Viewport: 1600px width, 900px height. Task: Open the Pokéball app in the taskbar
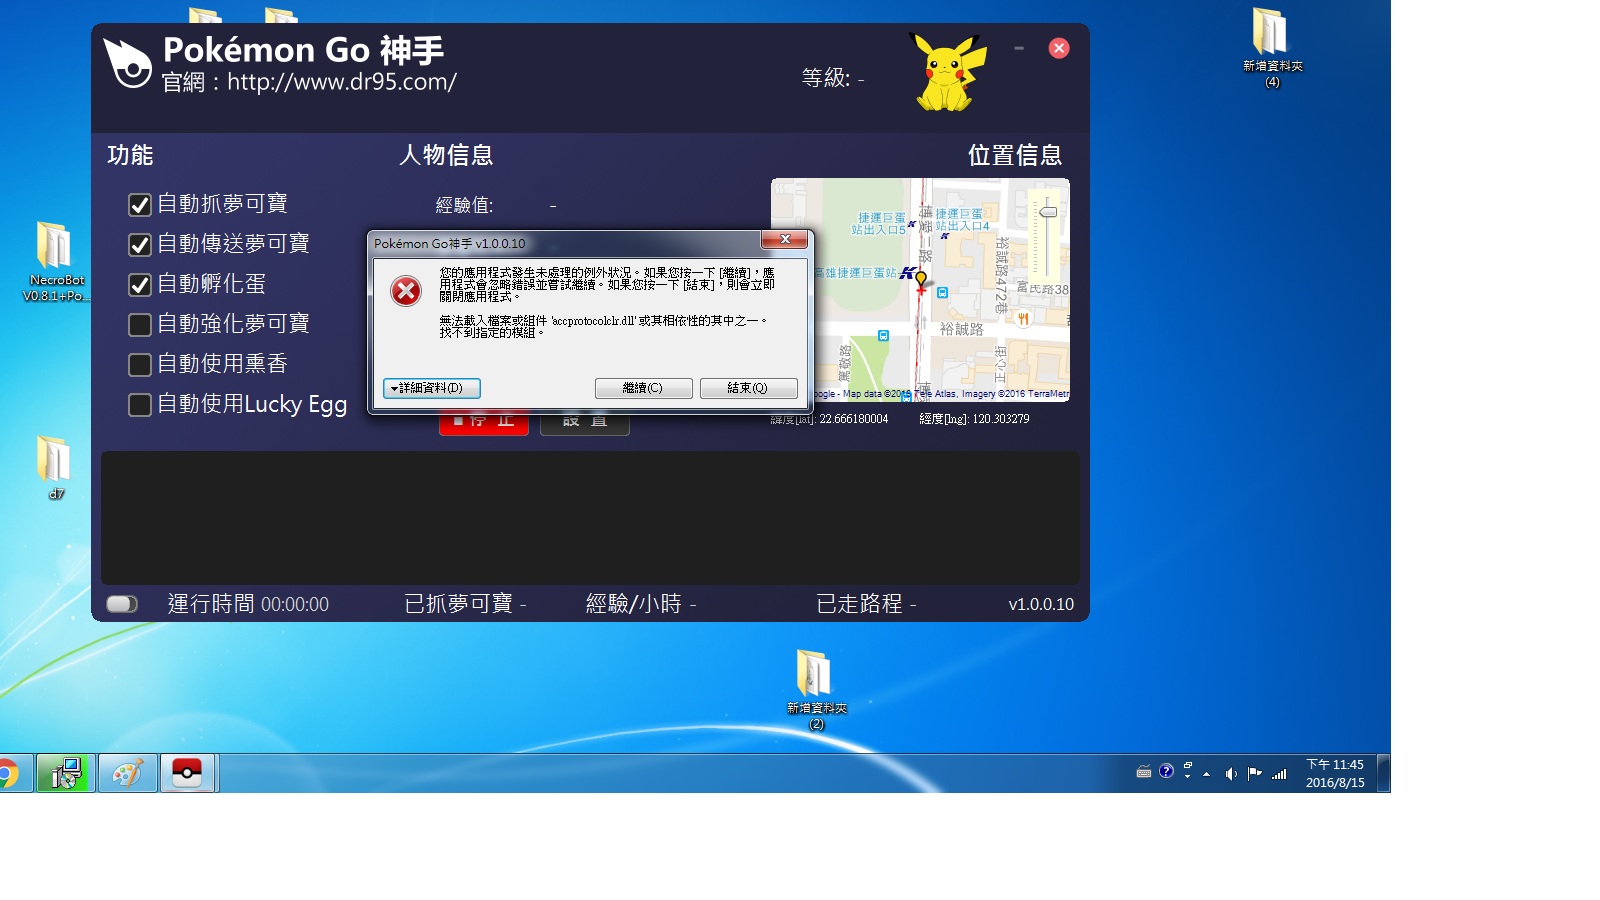click(x=187, y=774)
